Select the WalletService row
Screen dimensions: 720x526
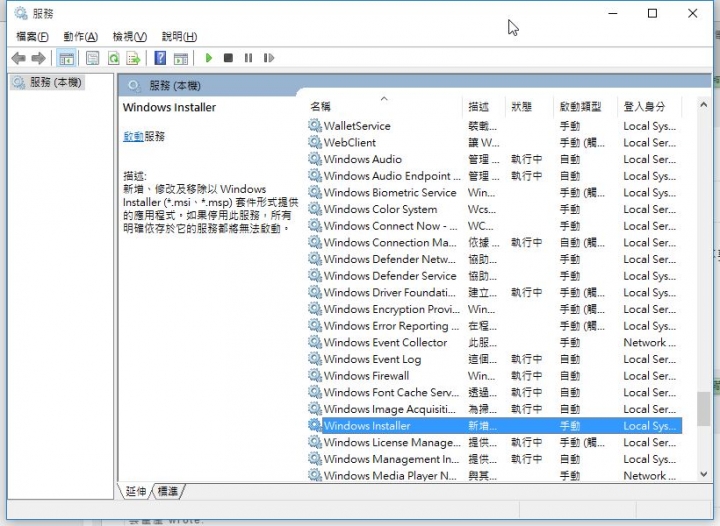point(494,126)
